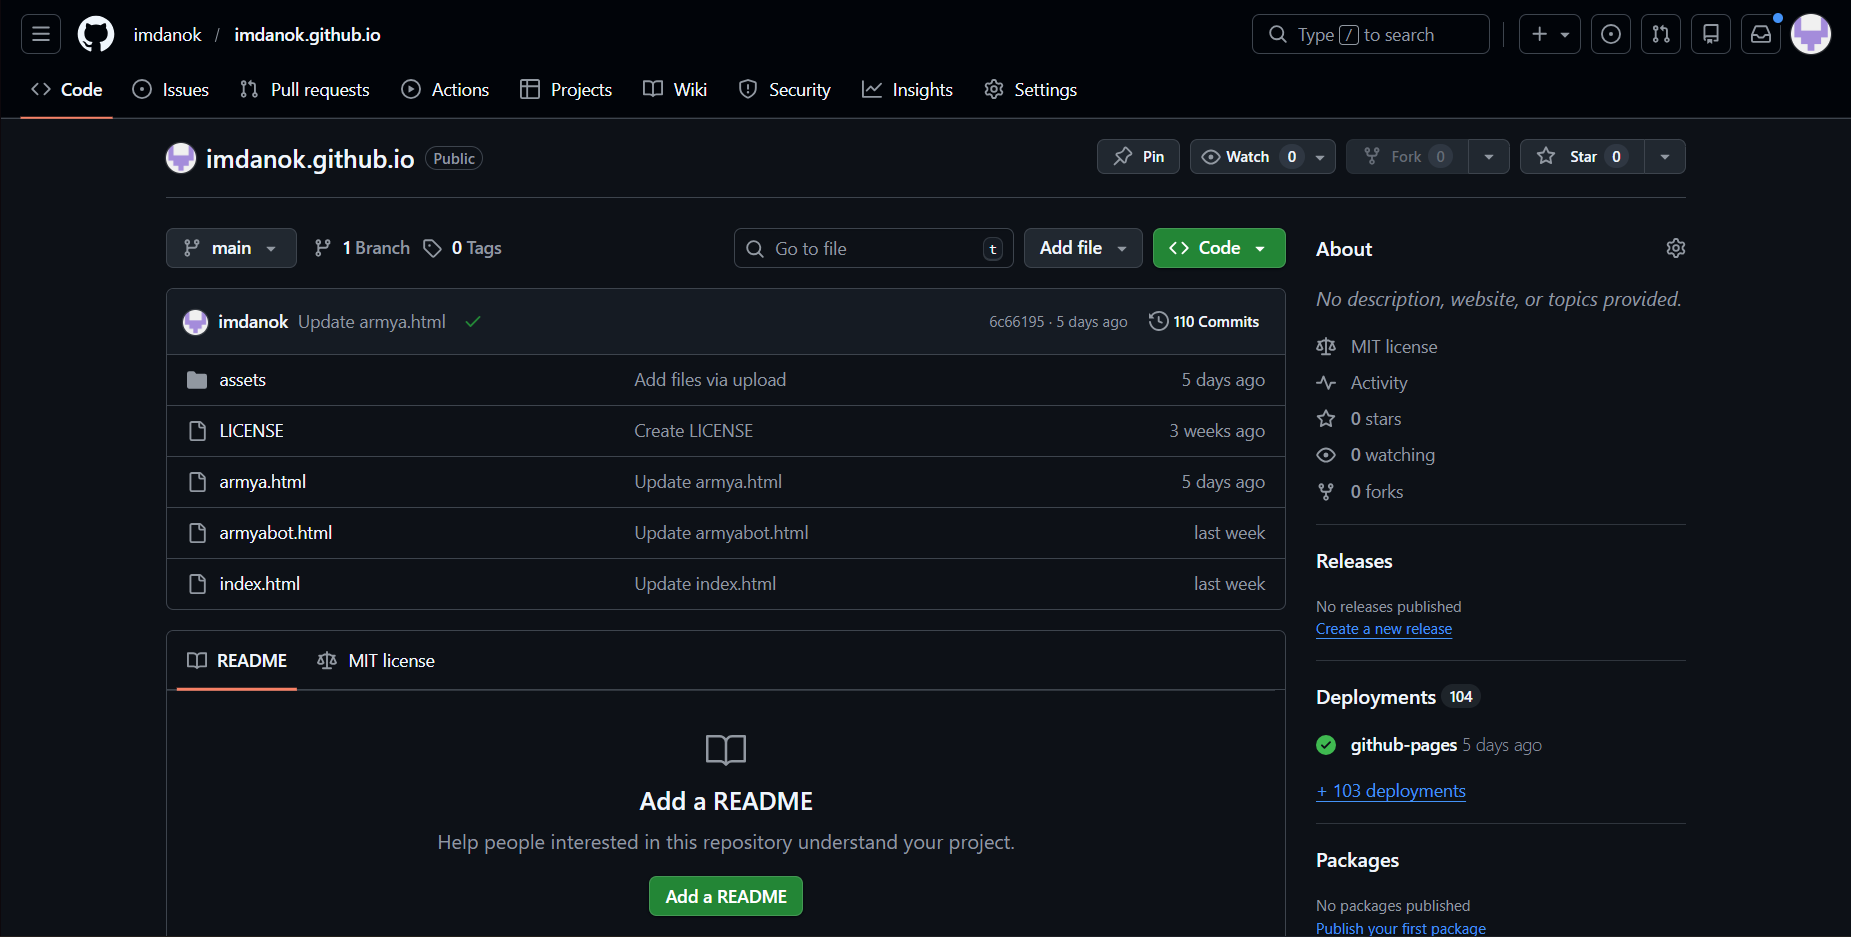Open repository Settings tab
Image resolution: width=1851 pixels, height=937 pixels.
[x=1031, y=90]
